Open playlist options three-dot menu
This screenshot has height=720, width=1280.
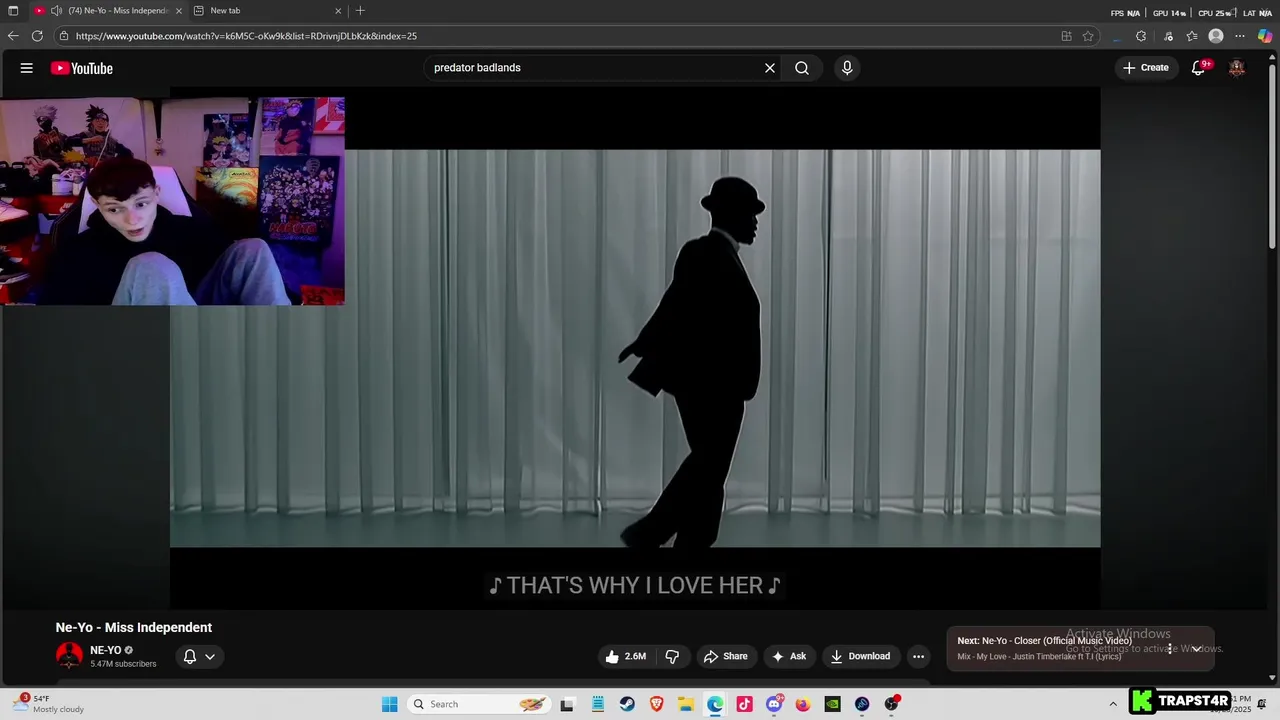point(1170,649)
